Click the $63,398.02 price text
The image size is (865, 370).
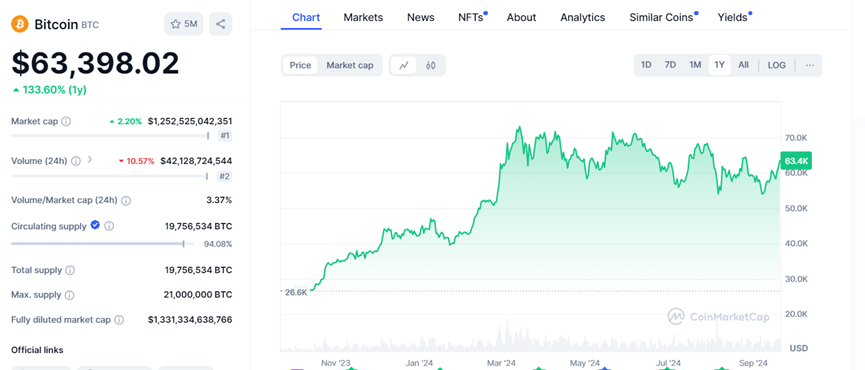point(95,63)
